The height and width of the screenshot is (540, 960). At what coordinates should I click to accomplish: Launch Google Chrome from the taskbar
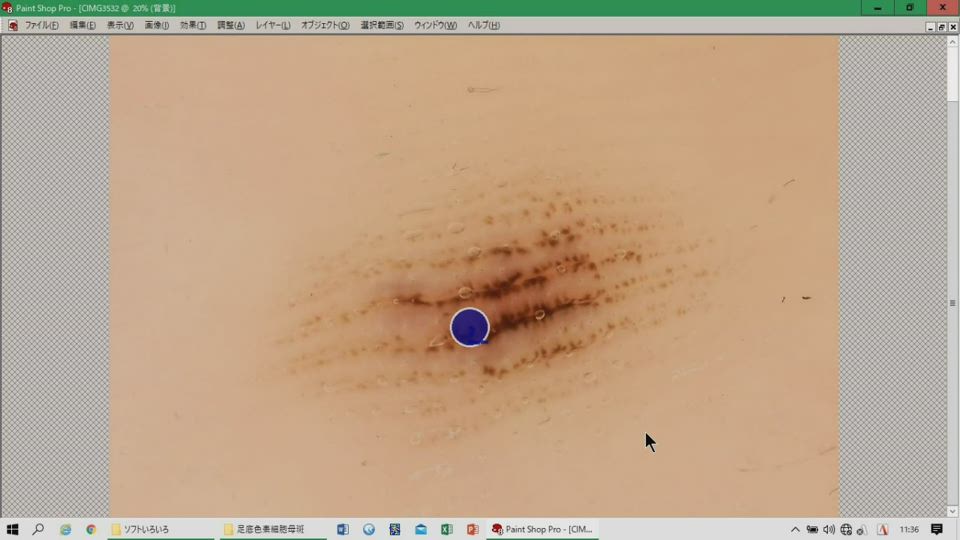[91, 529]
